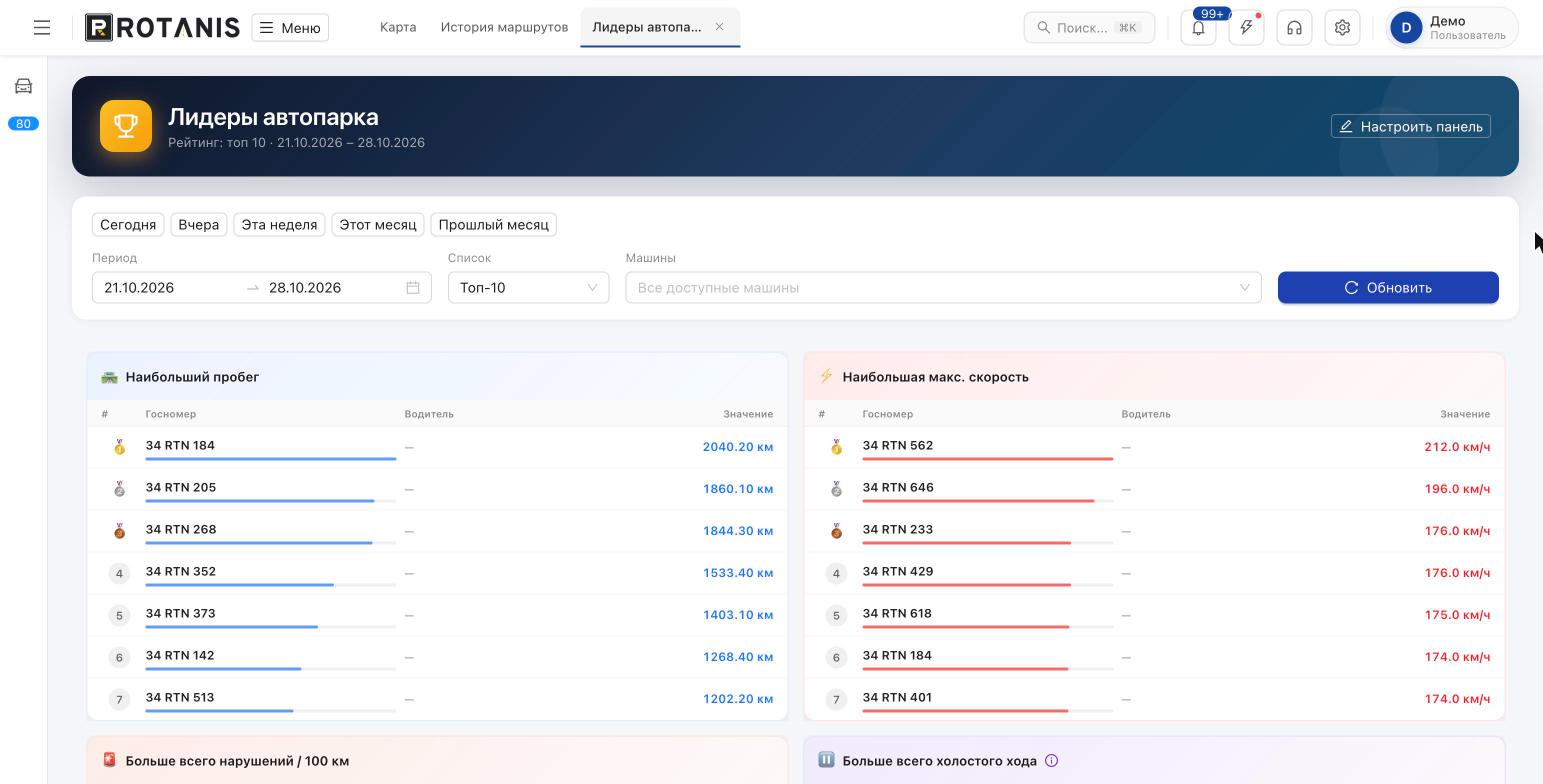Open the Меню button
This screenshot has height=784, width=1543.
(x=290, y=28)
